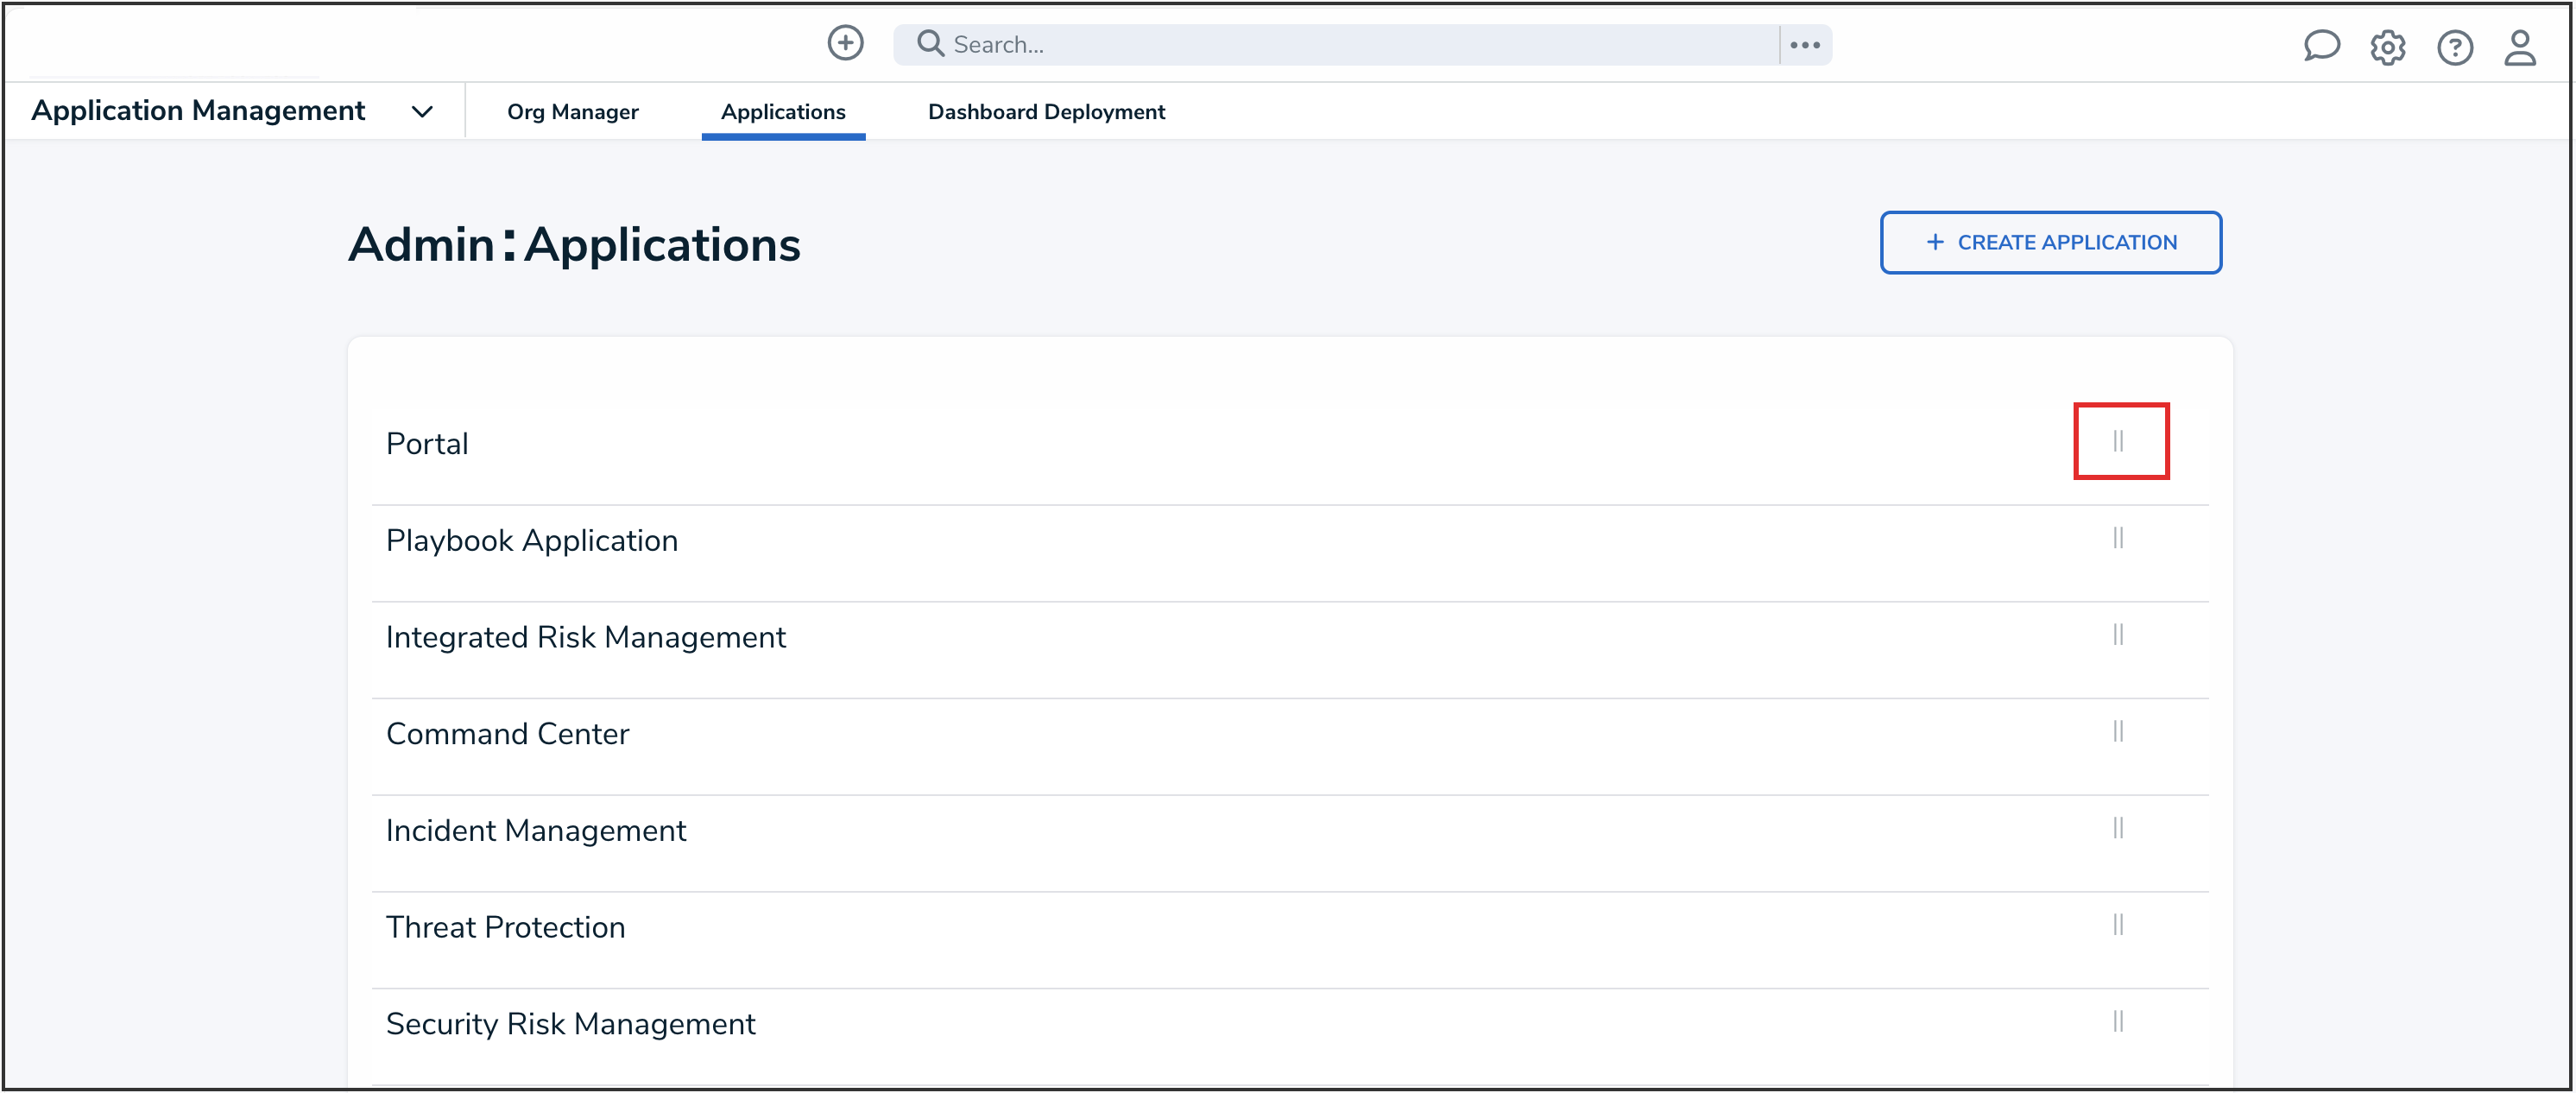
Task: Switch to the Org Manager tab
Action: (572, 112)
